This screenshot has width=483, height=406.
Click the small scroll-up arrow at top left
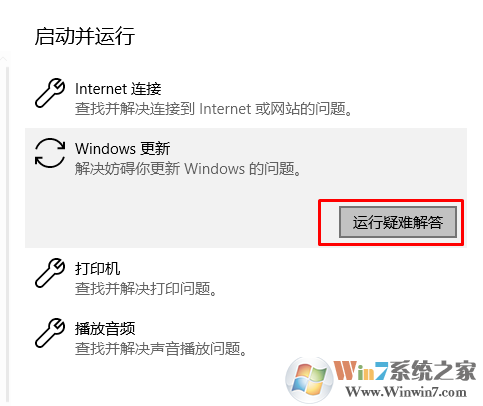coord(3,59)
